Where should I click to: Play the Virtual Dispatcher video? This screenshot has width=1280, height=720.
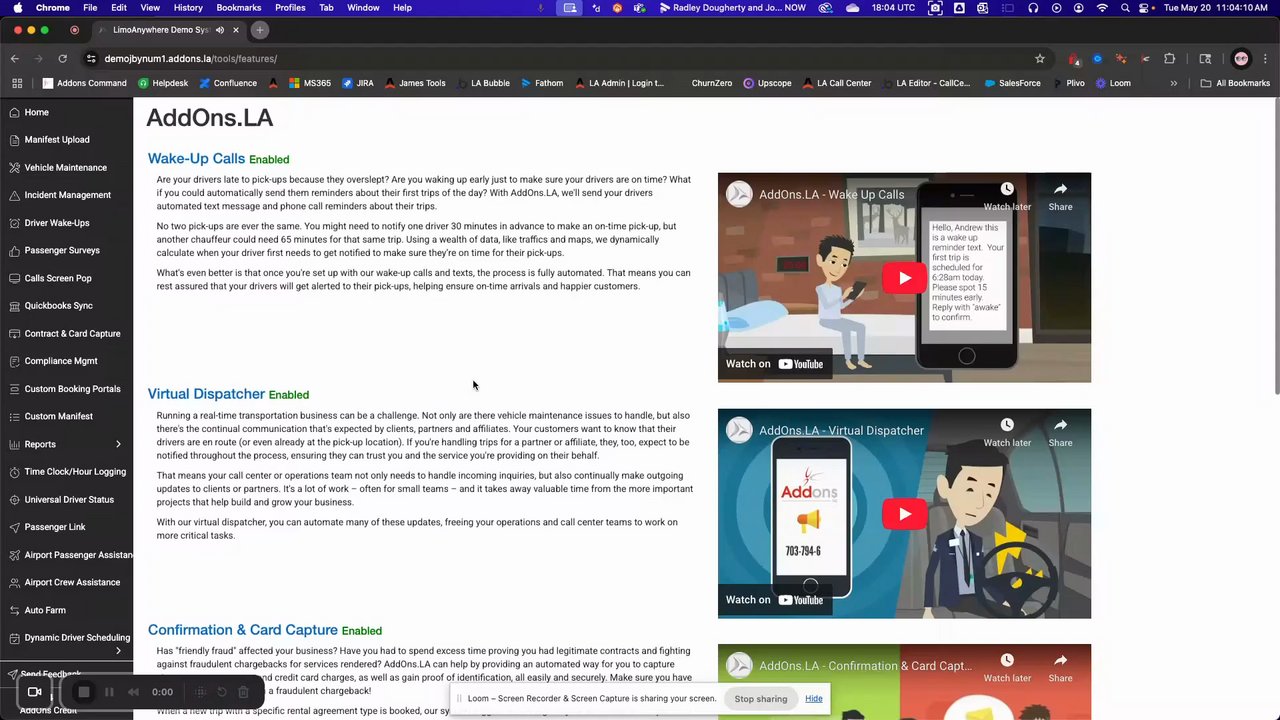coord(904,514)
